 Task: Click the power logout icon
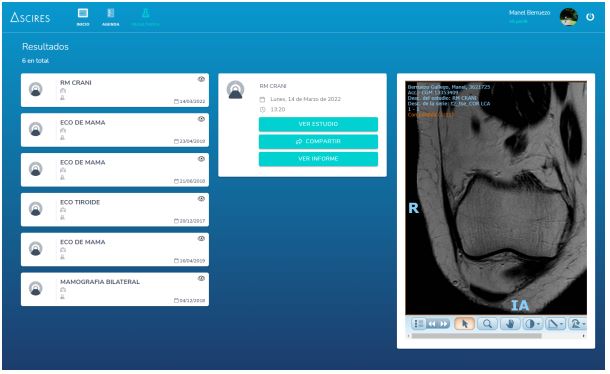coord(590,17)
